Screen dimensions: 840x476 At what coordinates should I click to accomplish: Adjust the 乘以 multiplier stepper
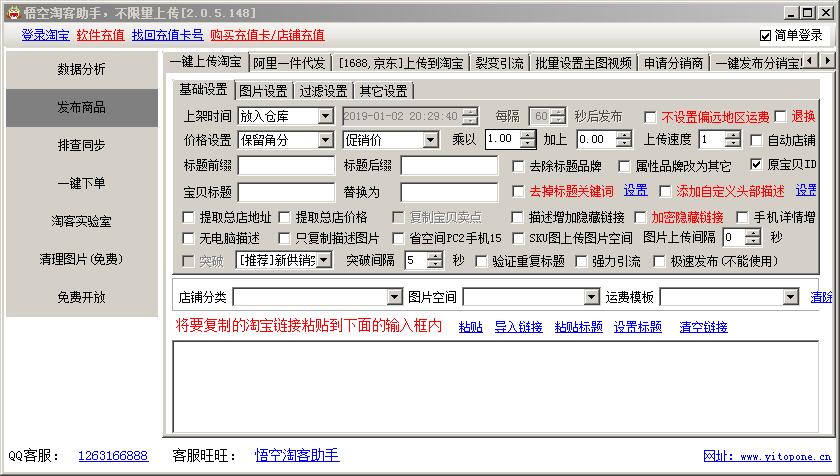(x=528, y=140)
